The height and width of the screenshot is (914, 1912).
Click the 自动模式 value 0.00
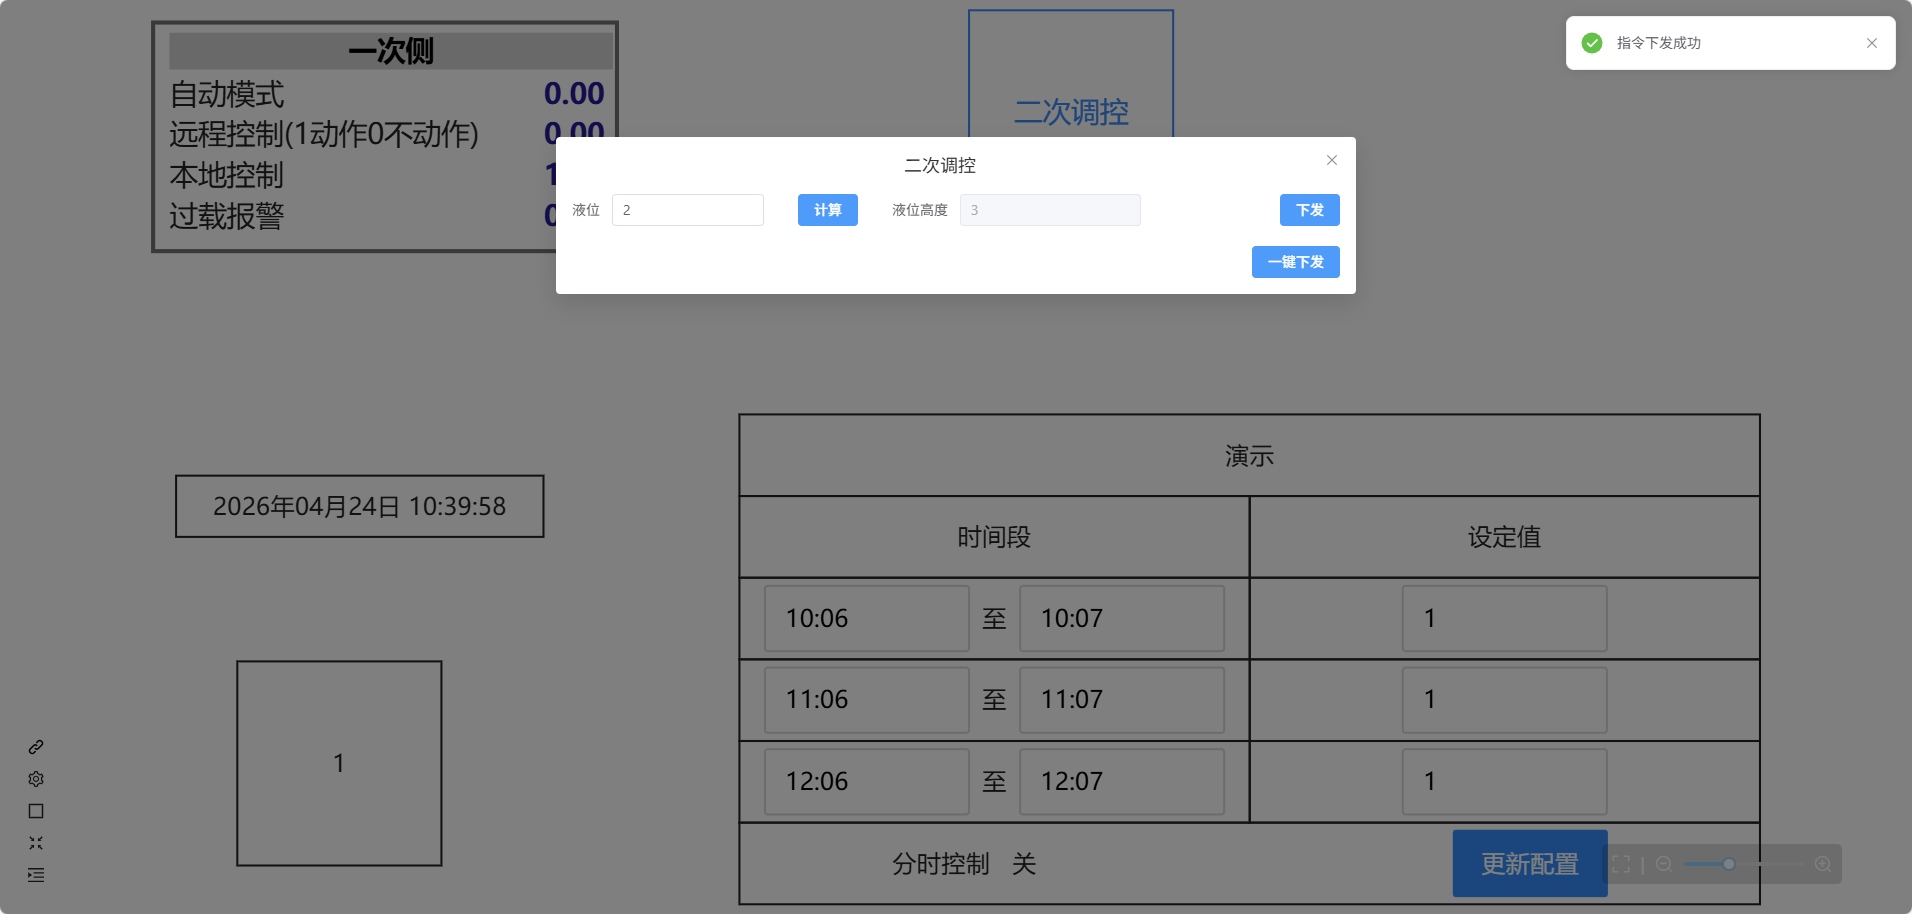pyautogui.click(x=574, y=94)
